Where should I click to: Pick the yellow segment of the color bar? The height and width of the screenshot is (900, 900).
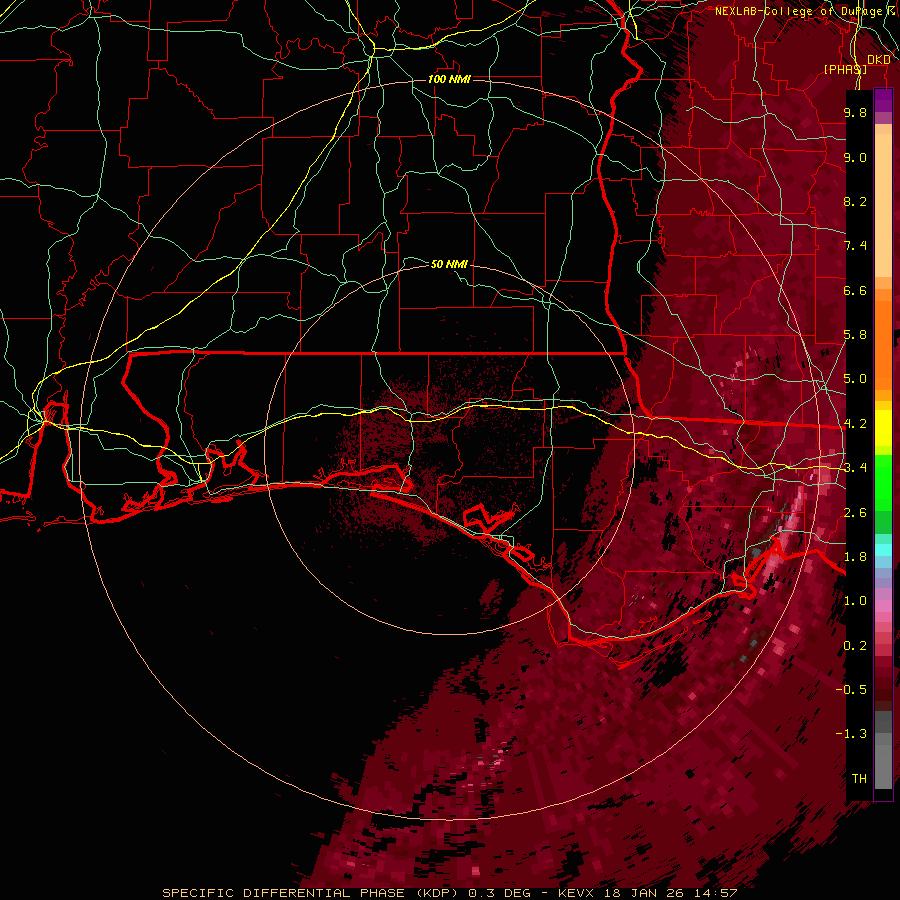(883, 428)
